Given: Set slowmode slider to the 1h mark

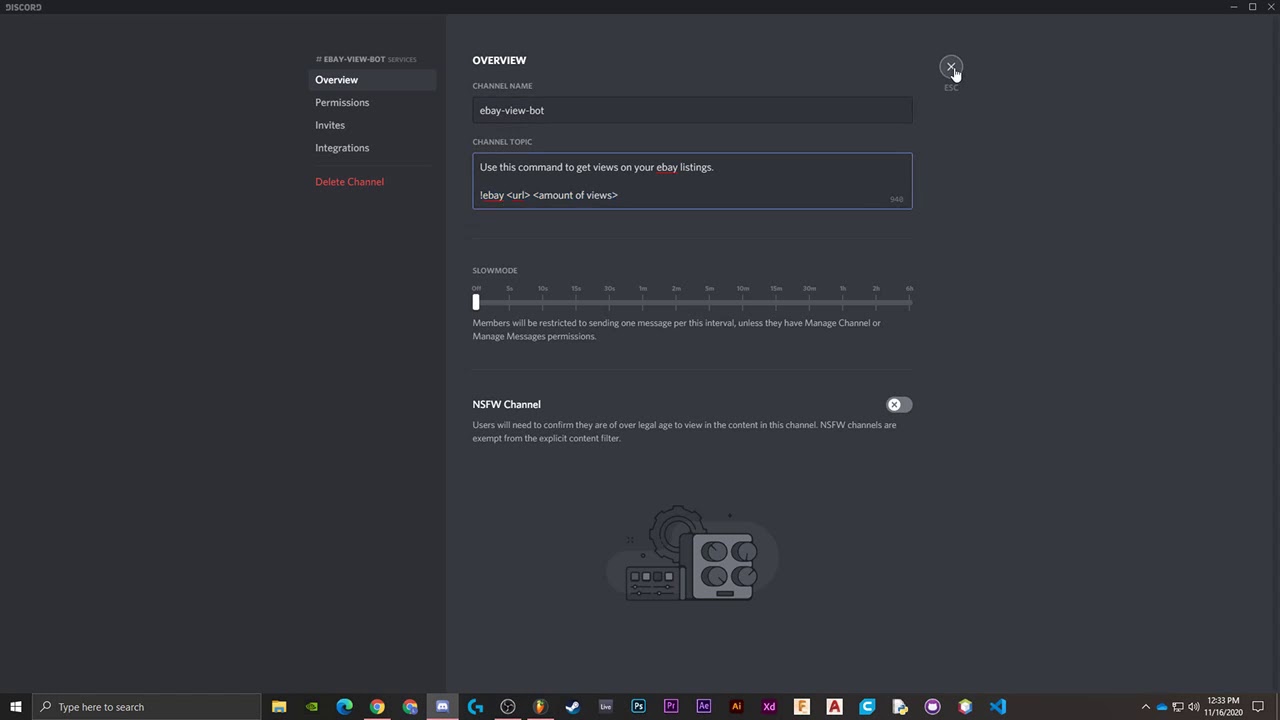Looking at the screenshot, I should click(x=843, y=301).
